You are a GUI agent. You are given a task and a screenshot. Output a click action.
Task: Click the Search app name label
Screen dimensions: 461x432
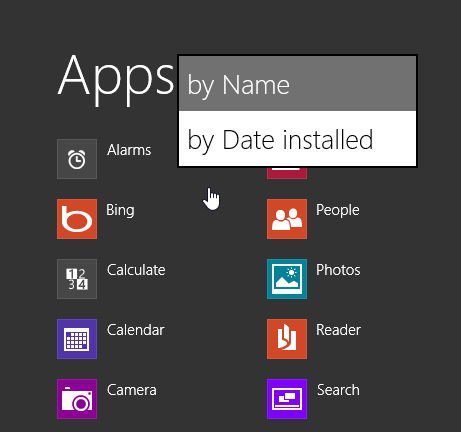click(338, 390)
